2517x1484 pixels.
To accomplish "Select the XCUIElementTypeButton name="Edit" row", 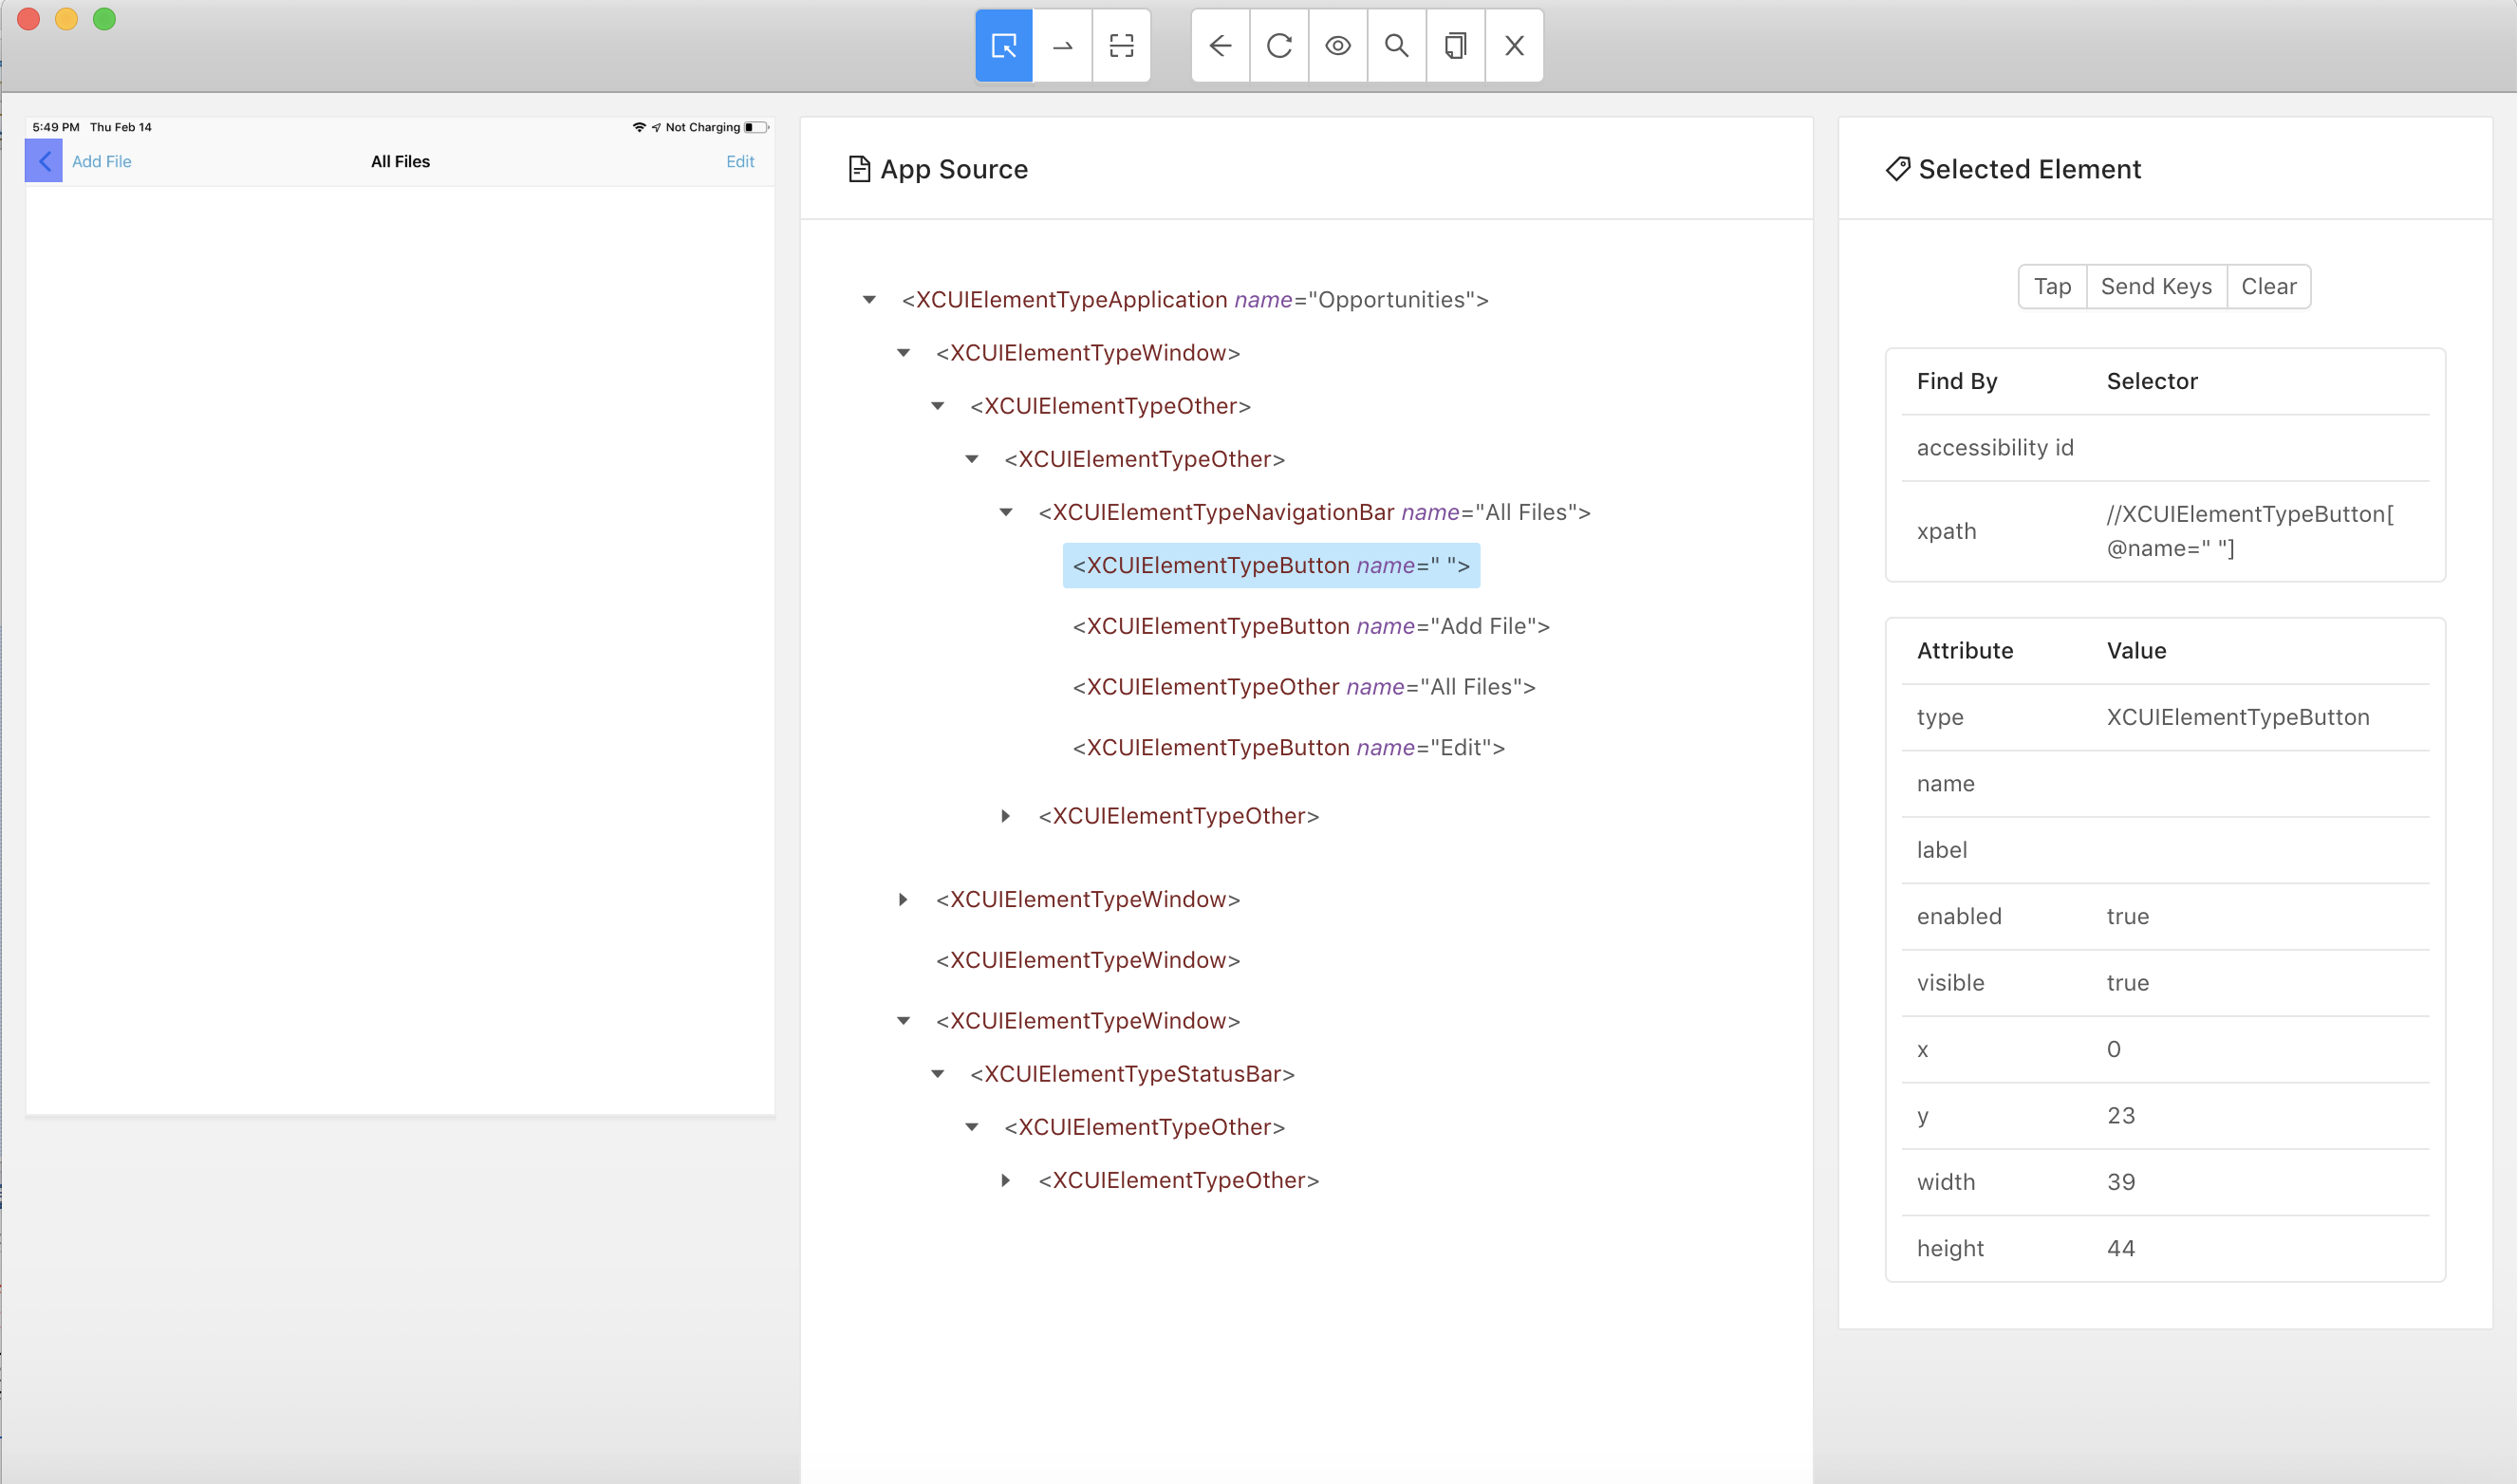I will coord(1288,748).
